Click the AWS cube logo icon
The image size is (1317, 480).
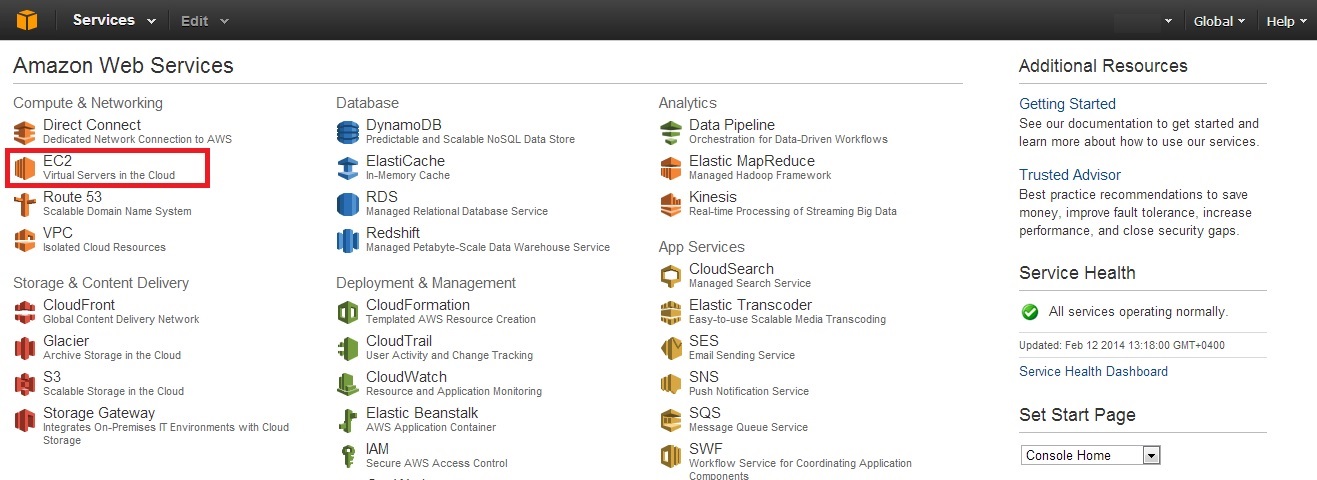click(26, 20)
